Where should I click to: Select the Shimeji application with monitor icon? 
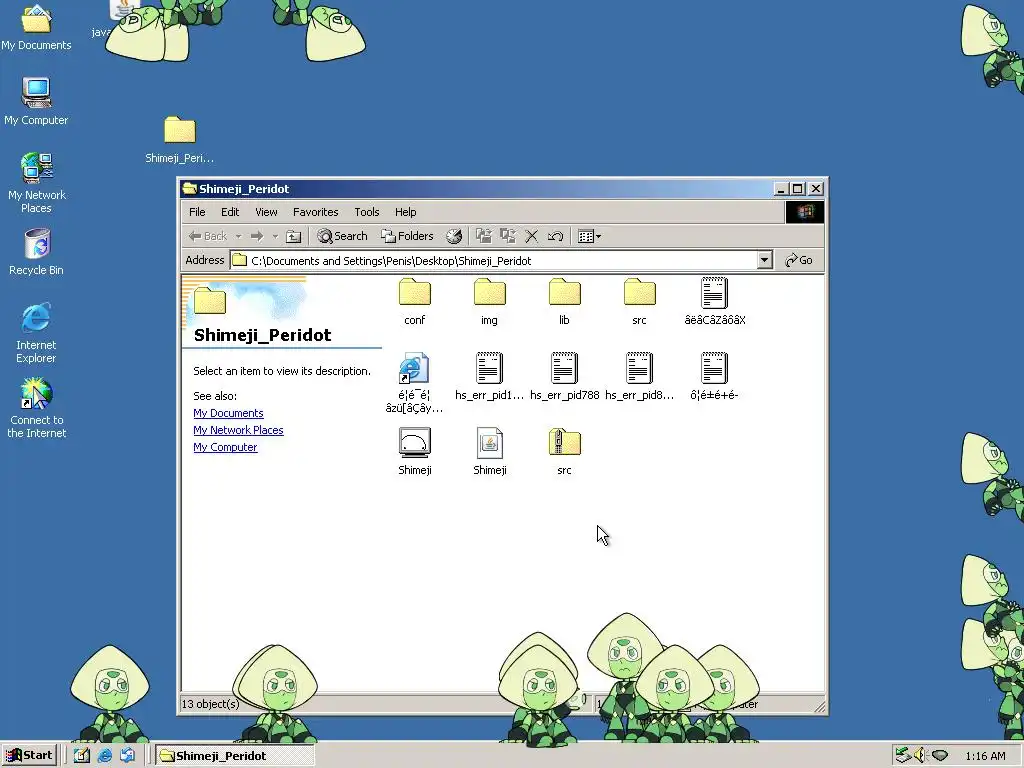(x=415, y=452)
